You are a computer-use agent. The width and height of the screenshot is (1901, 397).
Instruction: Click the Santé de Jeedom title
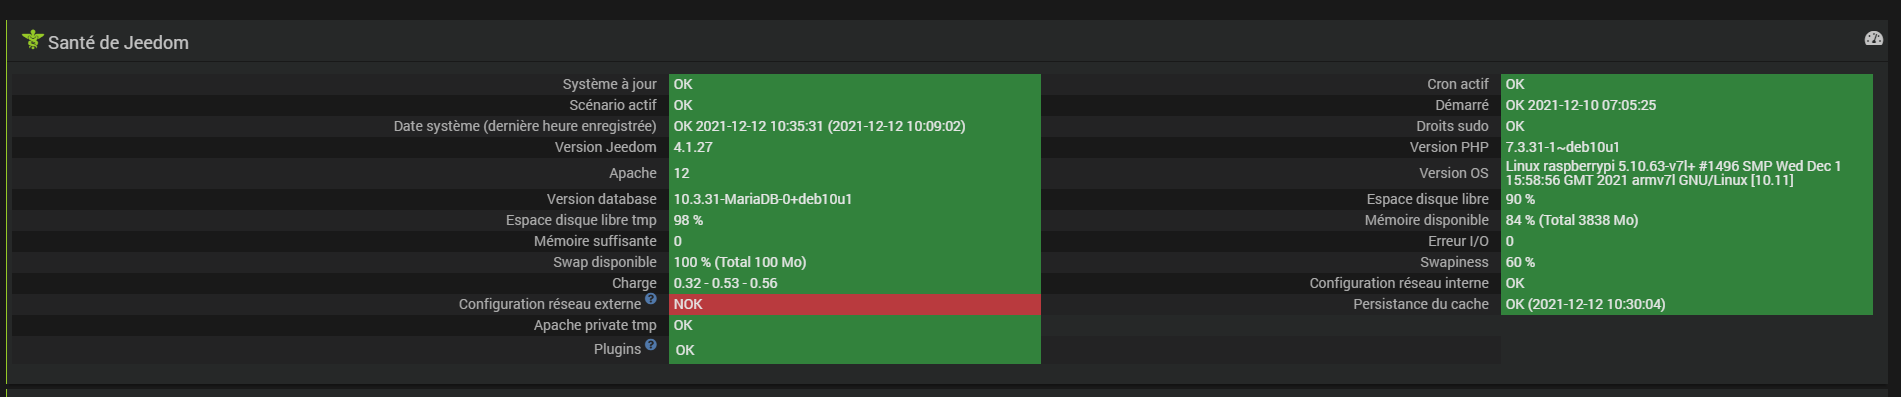[118, 42]
